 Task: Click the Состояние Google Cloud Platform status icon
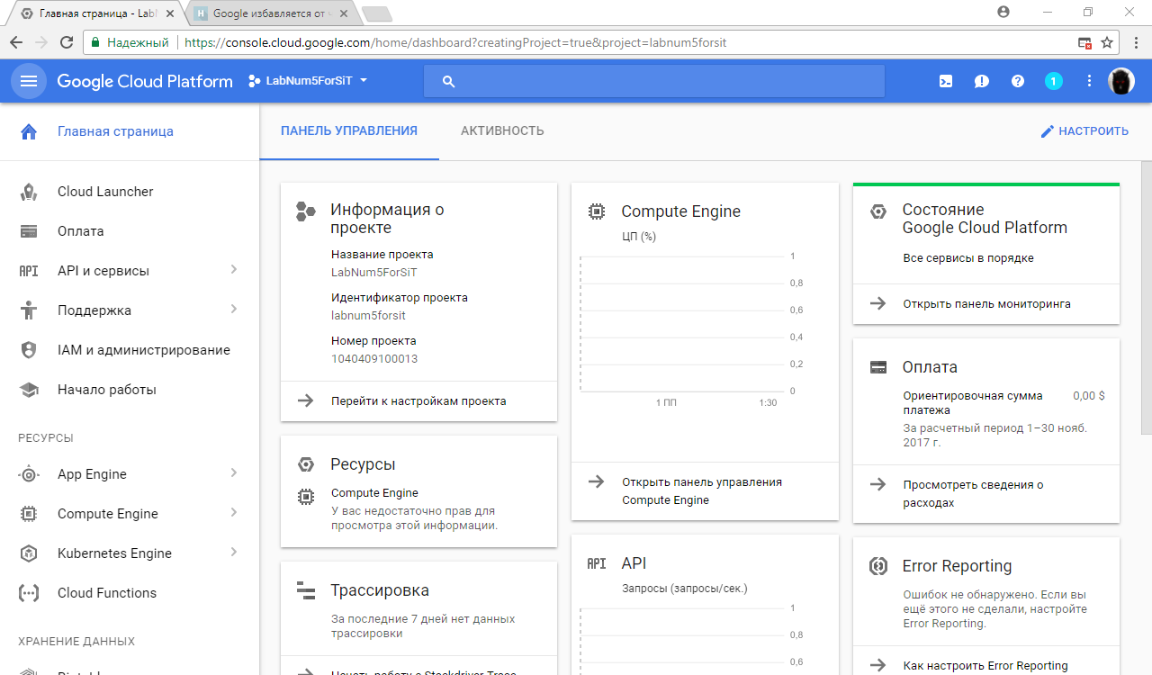point(878,212)
